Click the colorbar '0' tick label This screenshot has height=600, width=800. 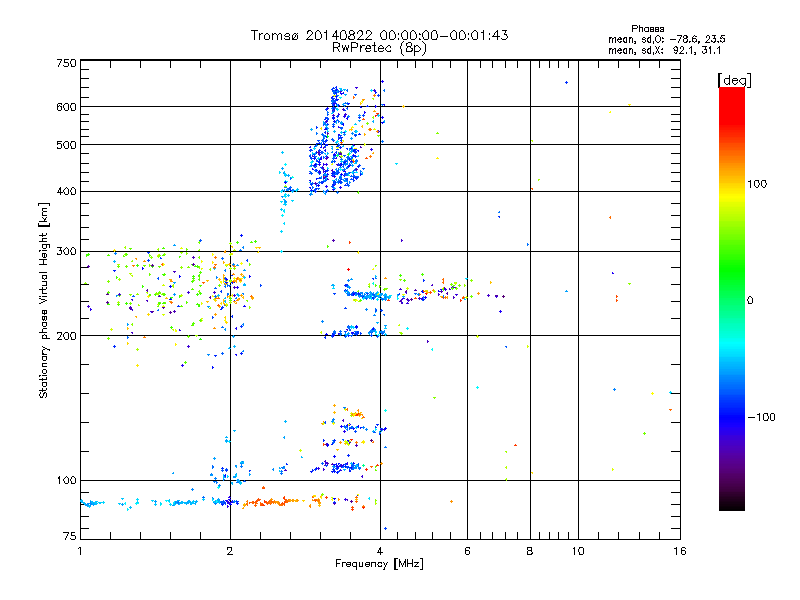(750, 300)
